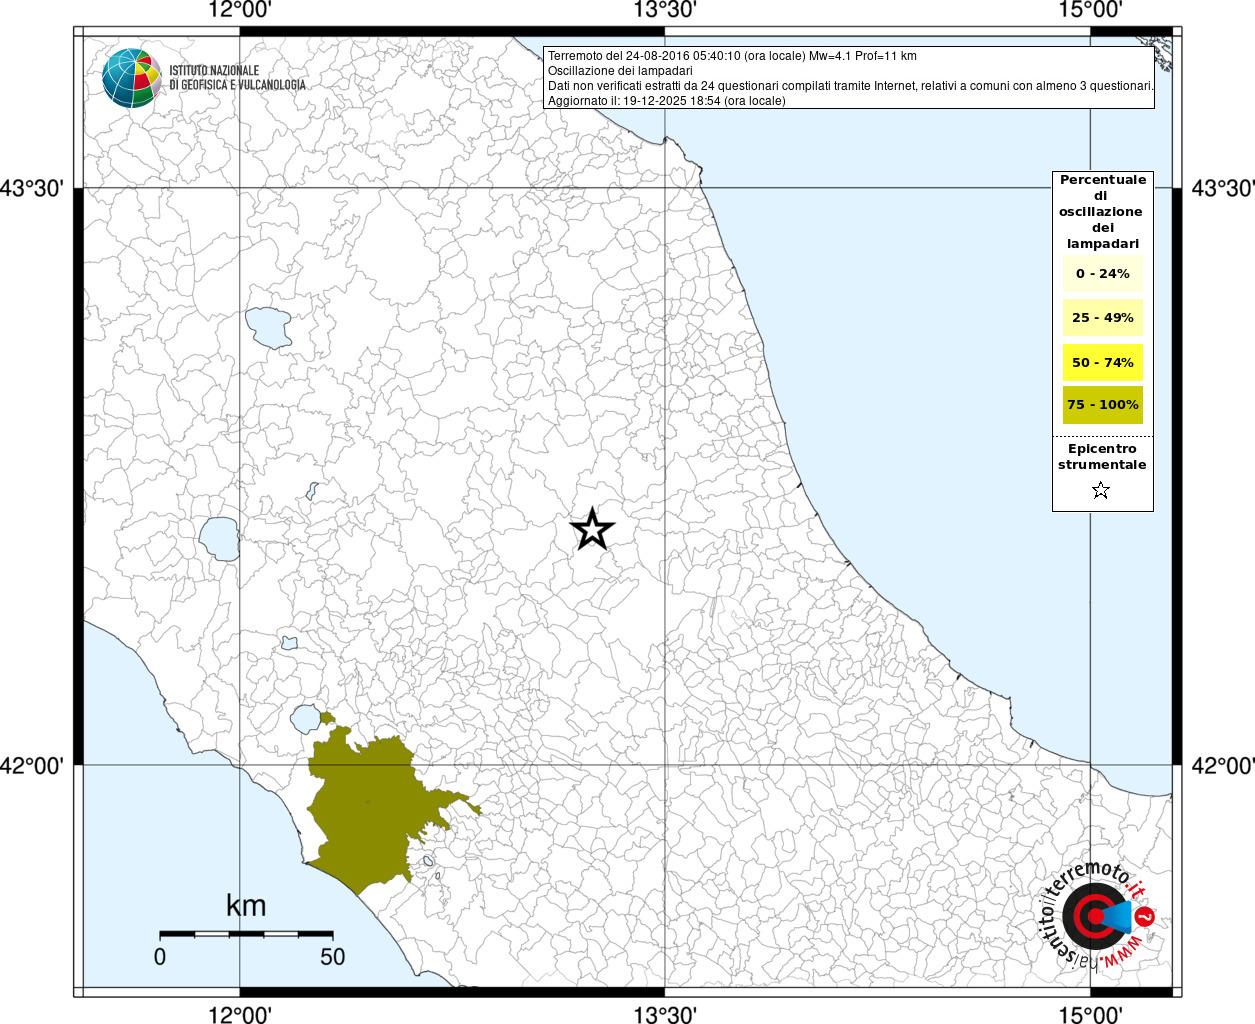Select Lake Bracciano on the map
Screen dimensions: 1255x1024
point(305,719)
